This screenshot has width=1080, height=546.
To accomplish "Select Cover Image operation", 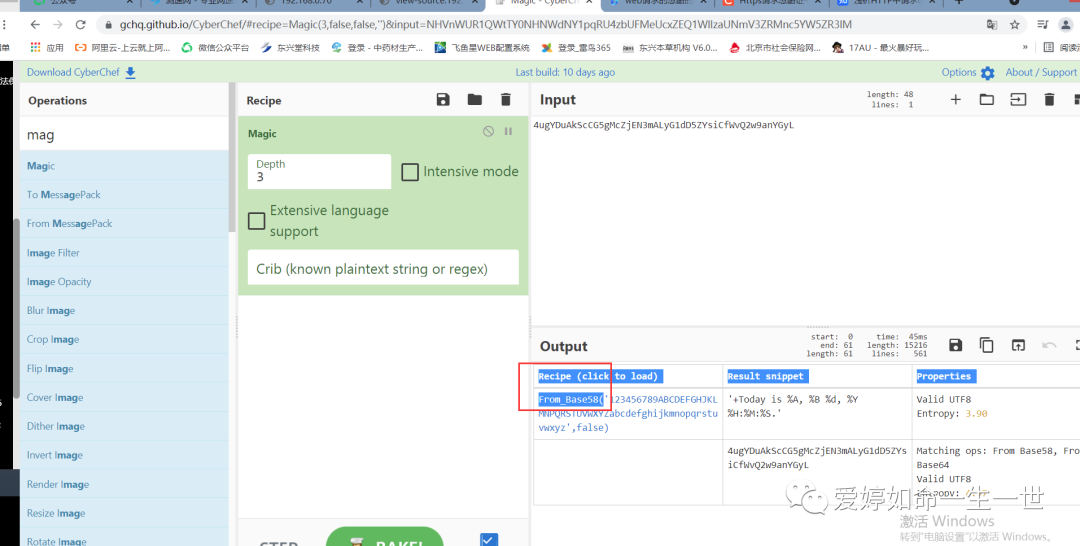I will click(124, 397).
